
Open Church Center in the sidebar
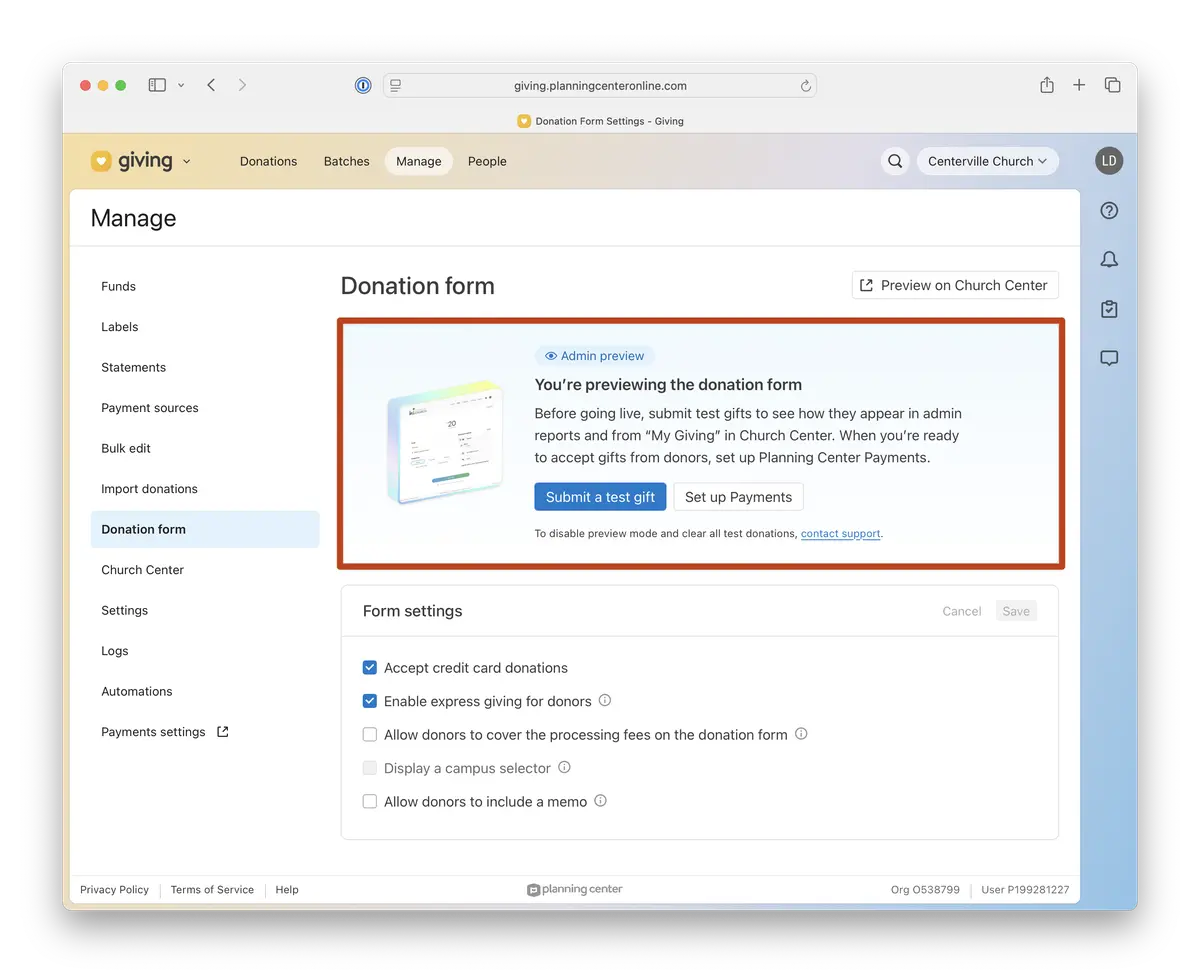coord(205,570)
